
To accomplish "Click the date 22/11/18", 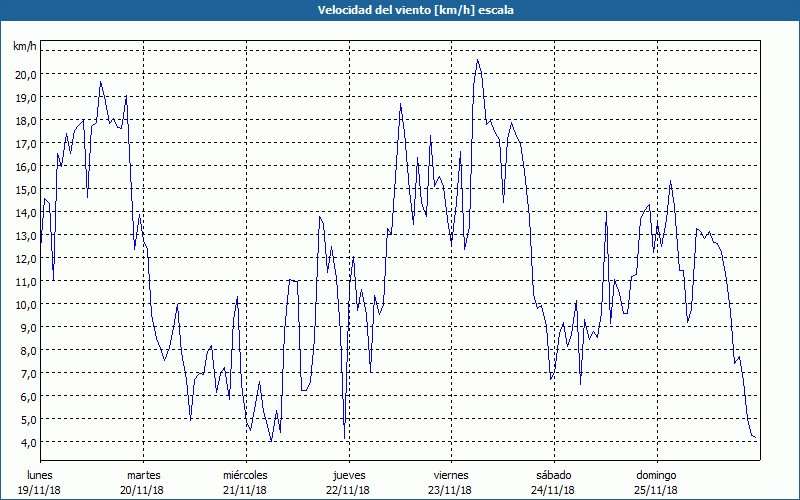I will [x=347, y=490].
